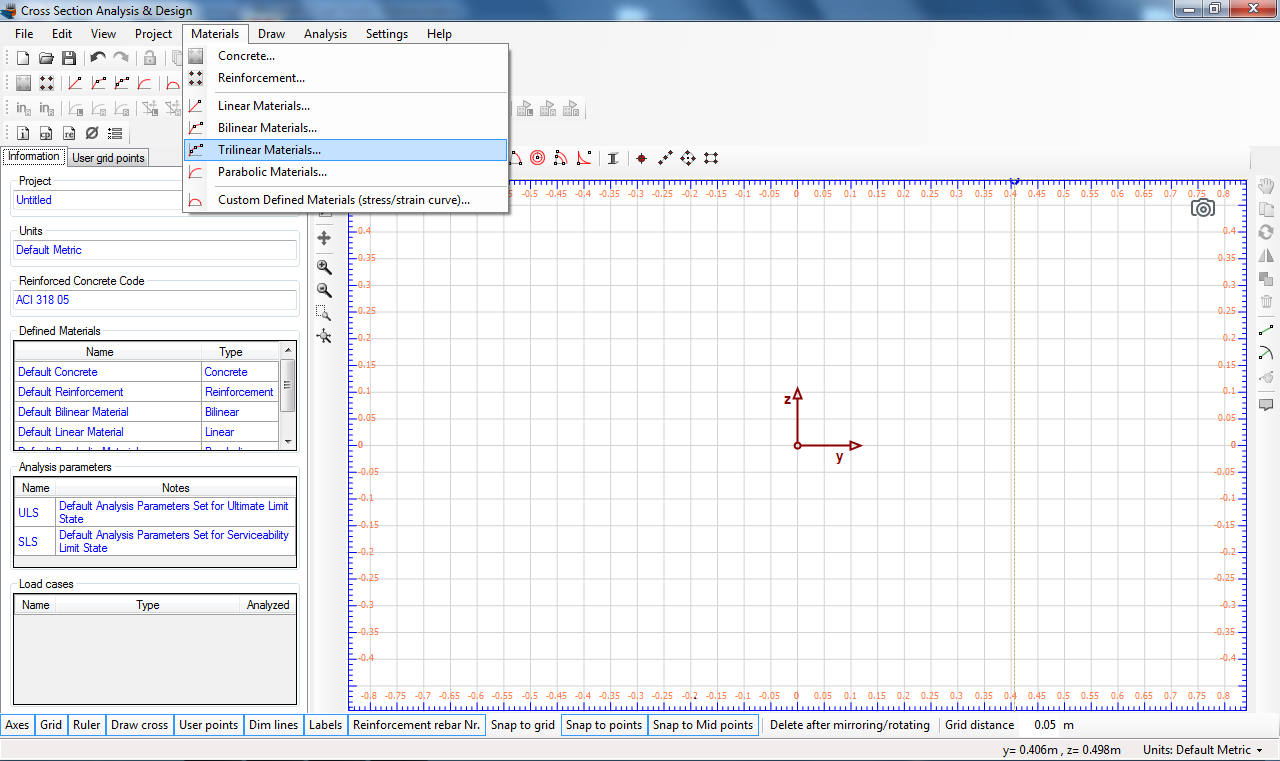Image resolution: width=1280 pixels, height=761 pixels.
Task: Place a single rebar point
Action: coord(642,158)
